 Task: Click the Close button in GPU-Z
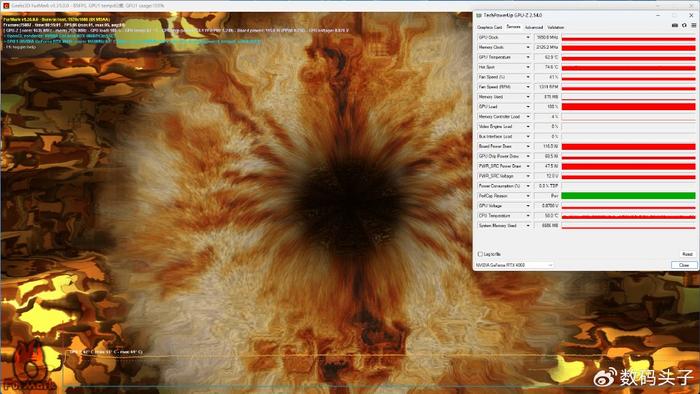(684, 265)
